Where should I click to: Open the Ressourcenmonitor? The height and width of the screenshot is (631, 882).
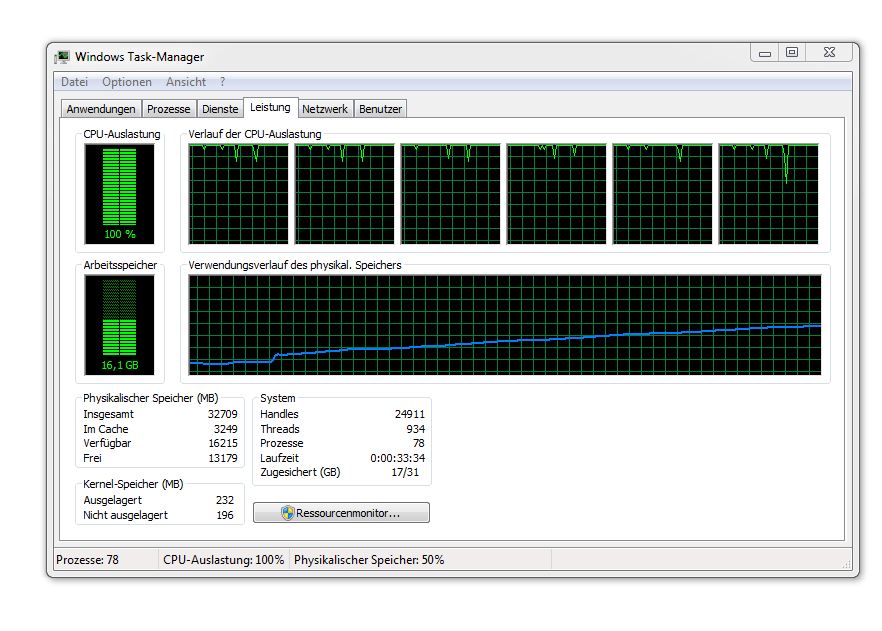341,513
